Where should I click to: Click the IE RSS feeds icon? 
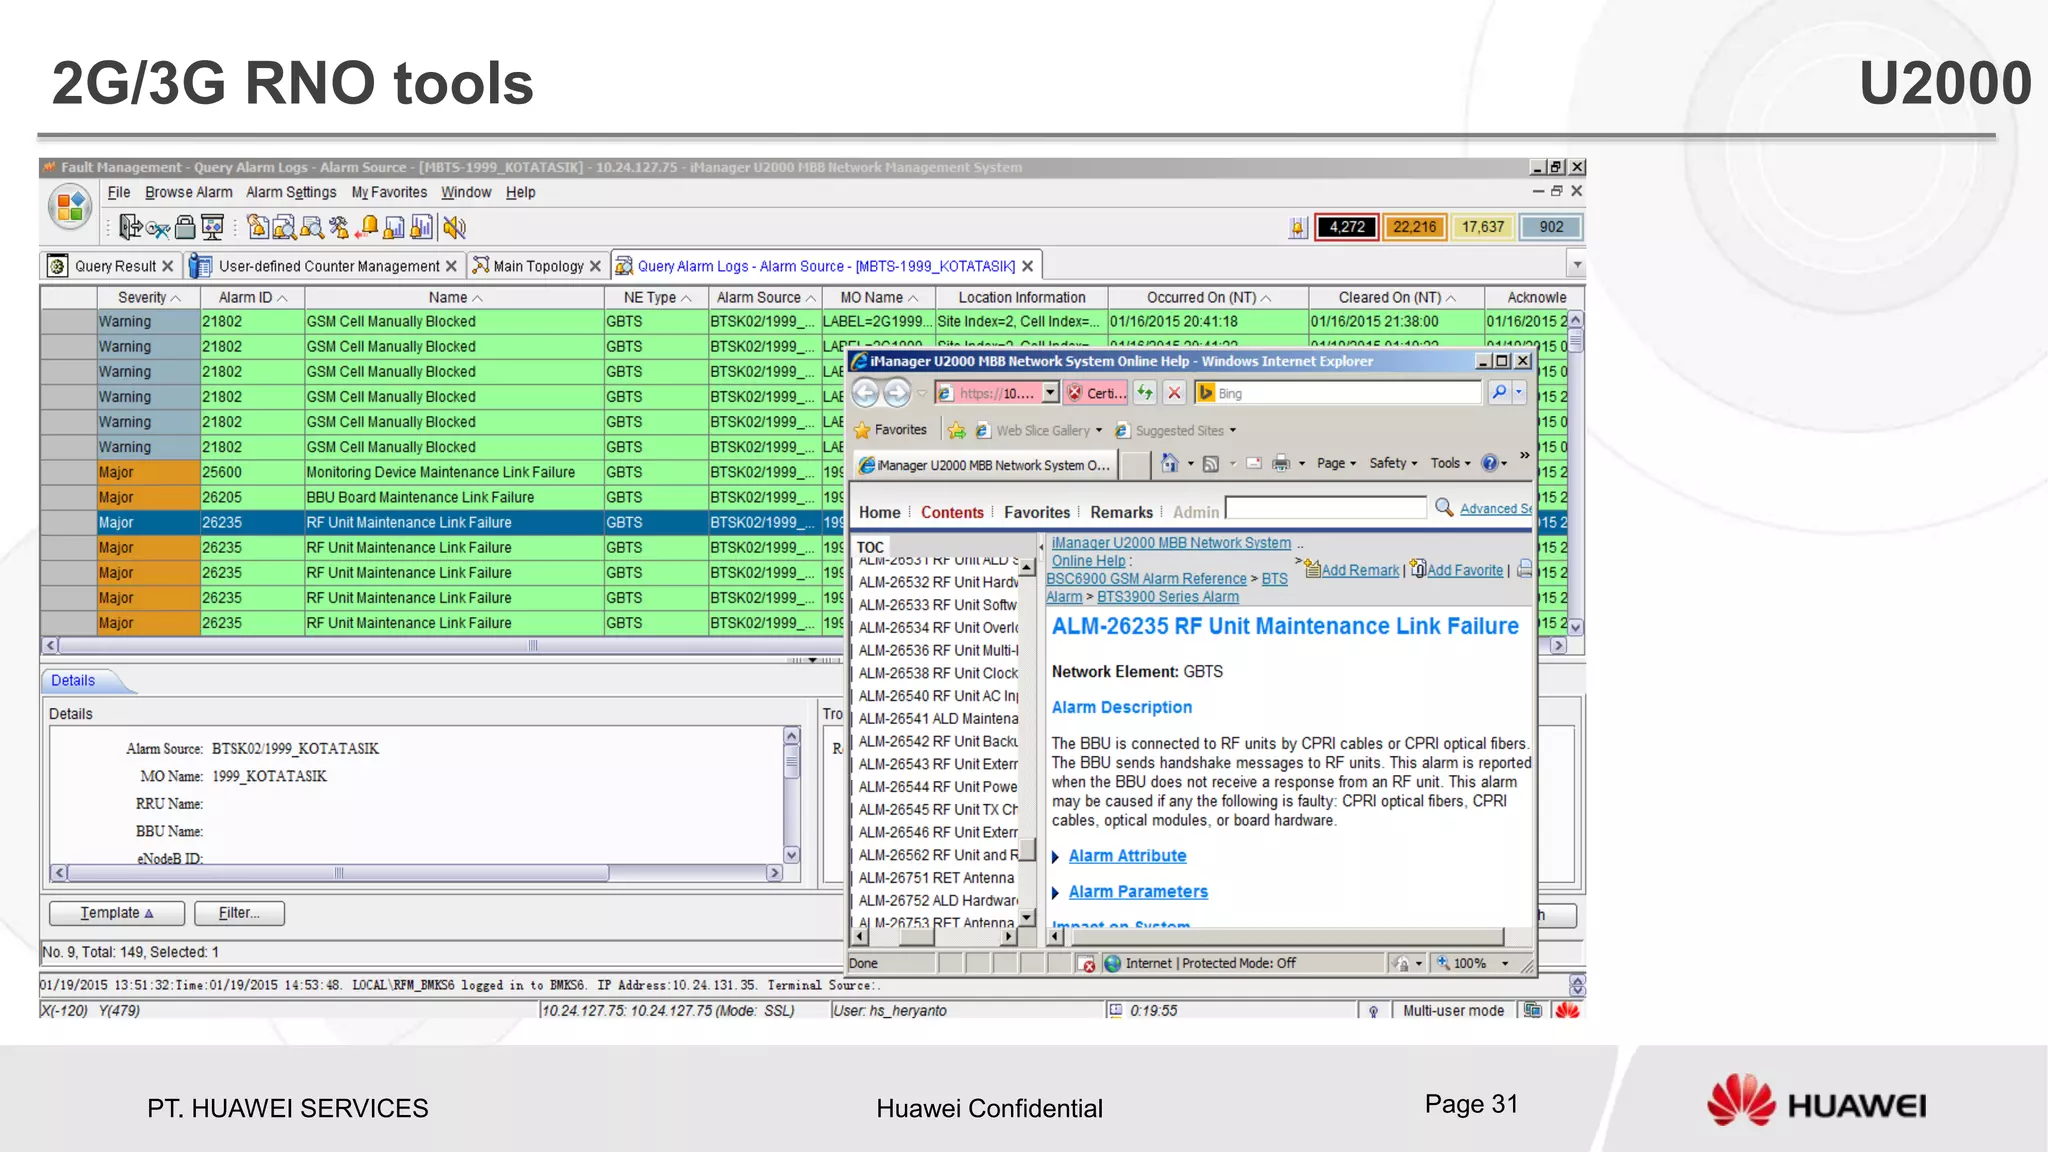pos(1210,464)
